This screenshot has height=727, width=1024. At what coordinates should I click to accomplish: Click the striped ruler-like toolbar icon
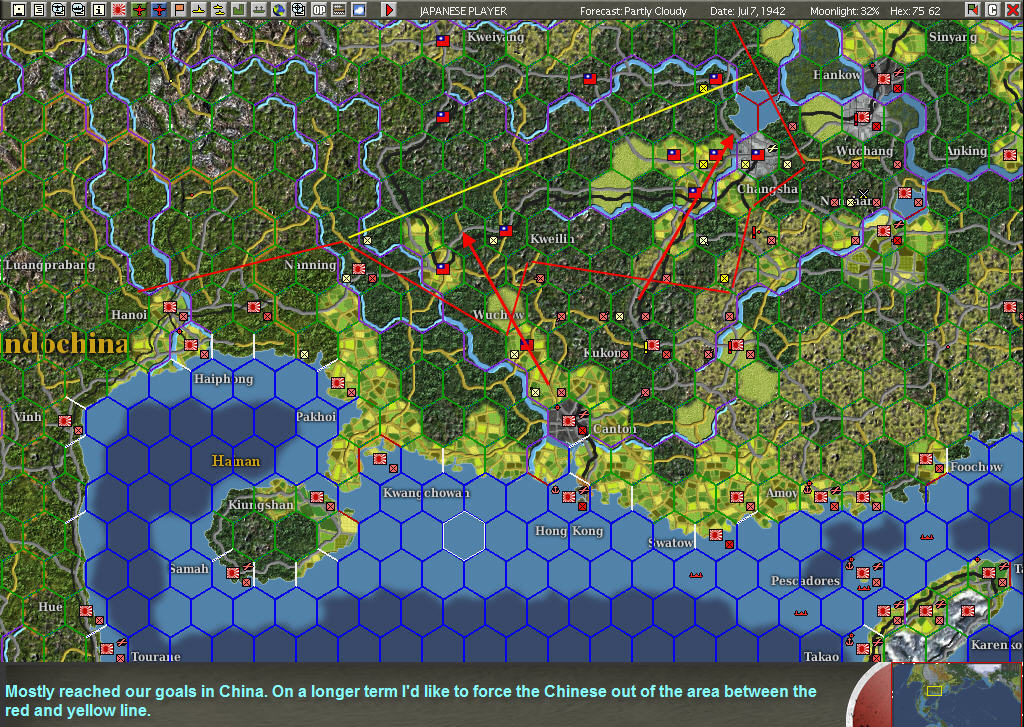338,10
